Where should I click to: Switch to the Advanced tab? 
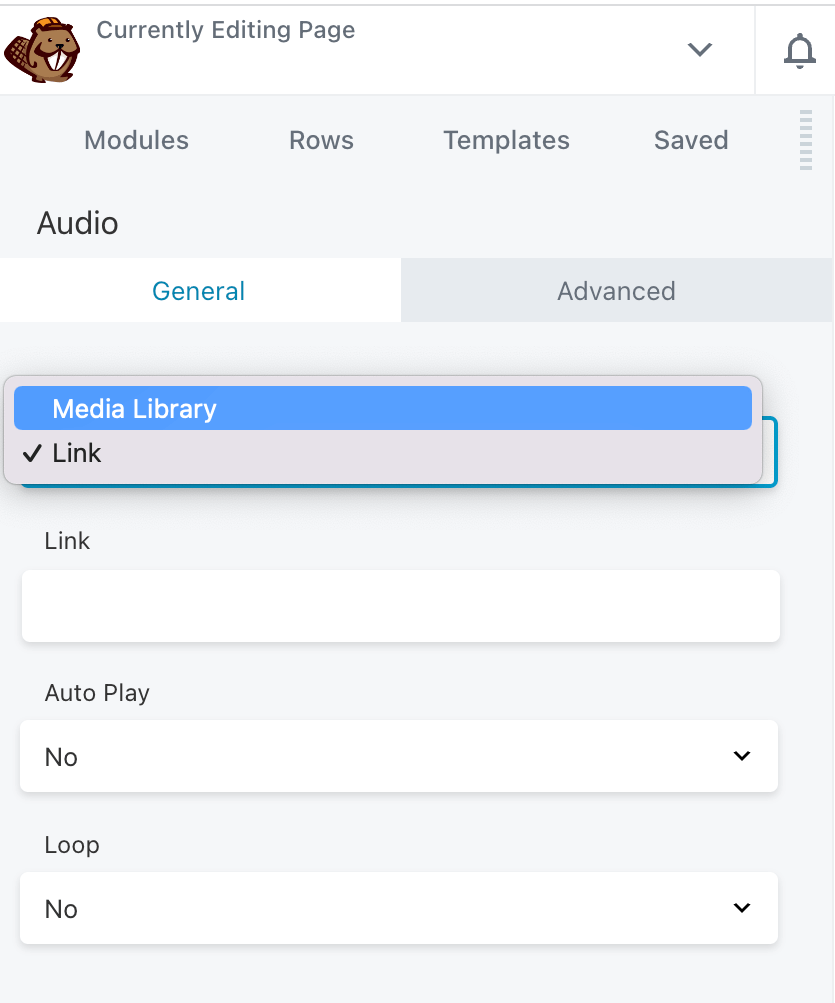pos(616,290)
